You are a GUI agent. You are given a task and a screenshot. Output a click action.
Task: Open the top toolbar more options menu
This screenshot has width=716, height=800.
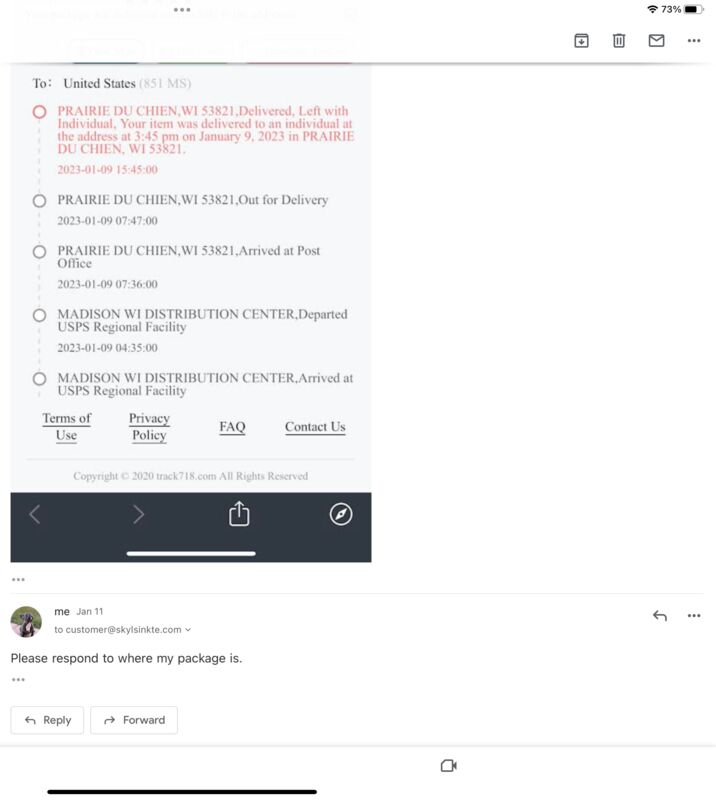coord(694,40)
